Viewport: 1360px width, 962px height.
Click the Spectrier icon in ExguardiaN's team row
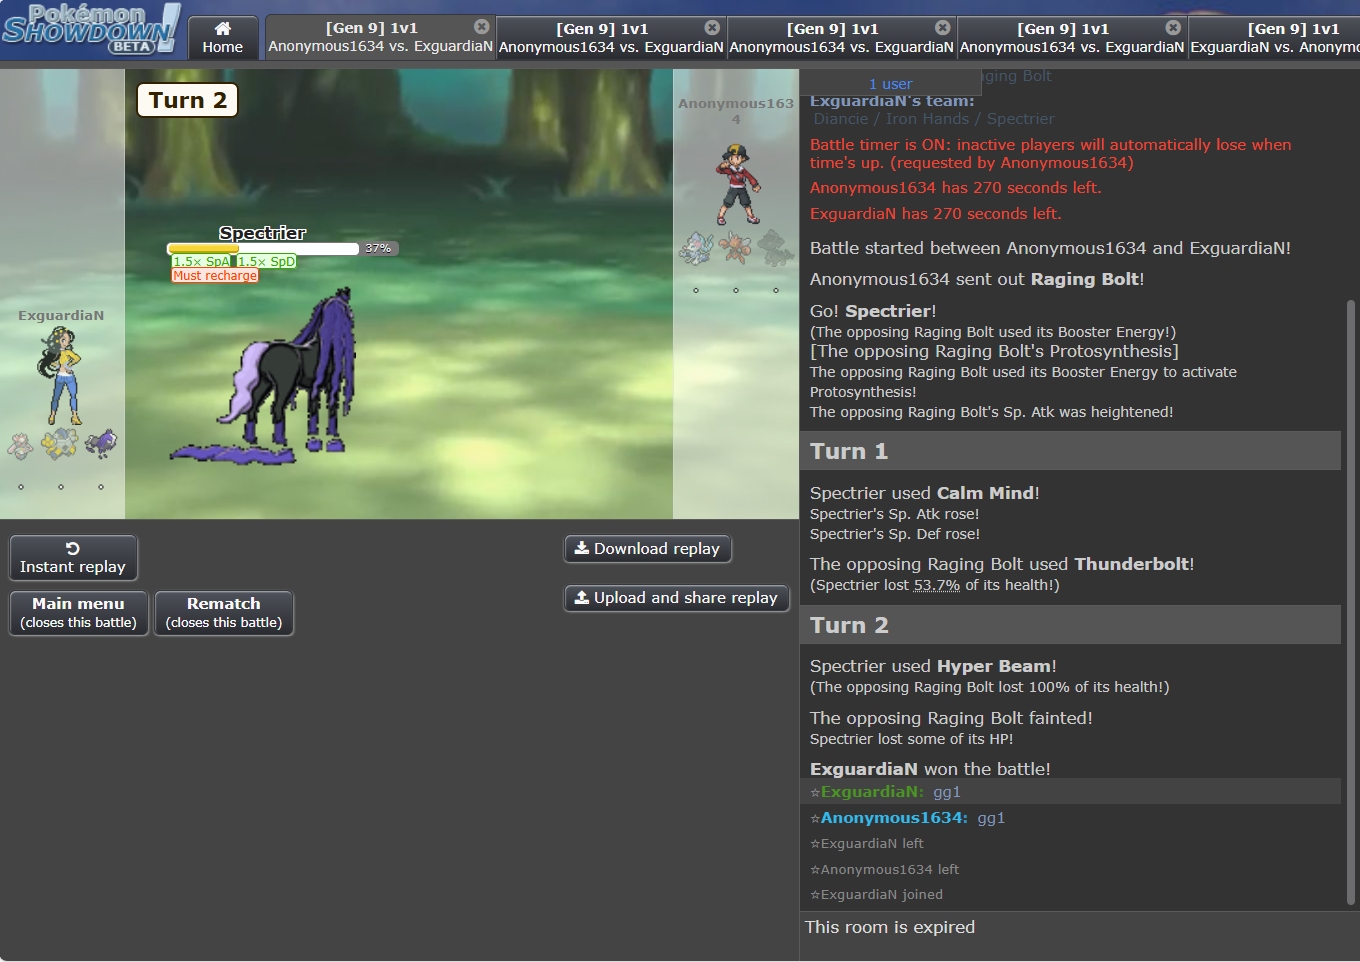(x=100, y=443)
